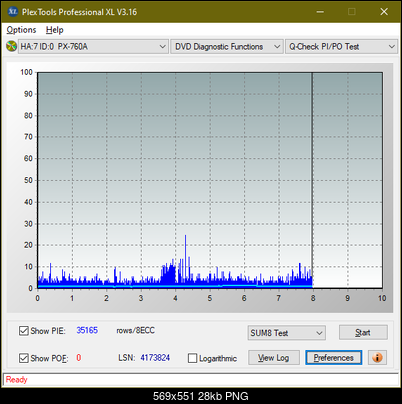Click the LSN value 4173824
This screenshot has width=402, height=404.
(x=155, y=358)
